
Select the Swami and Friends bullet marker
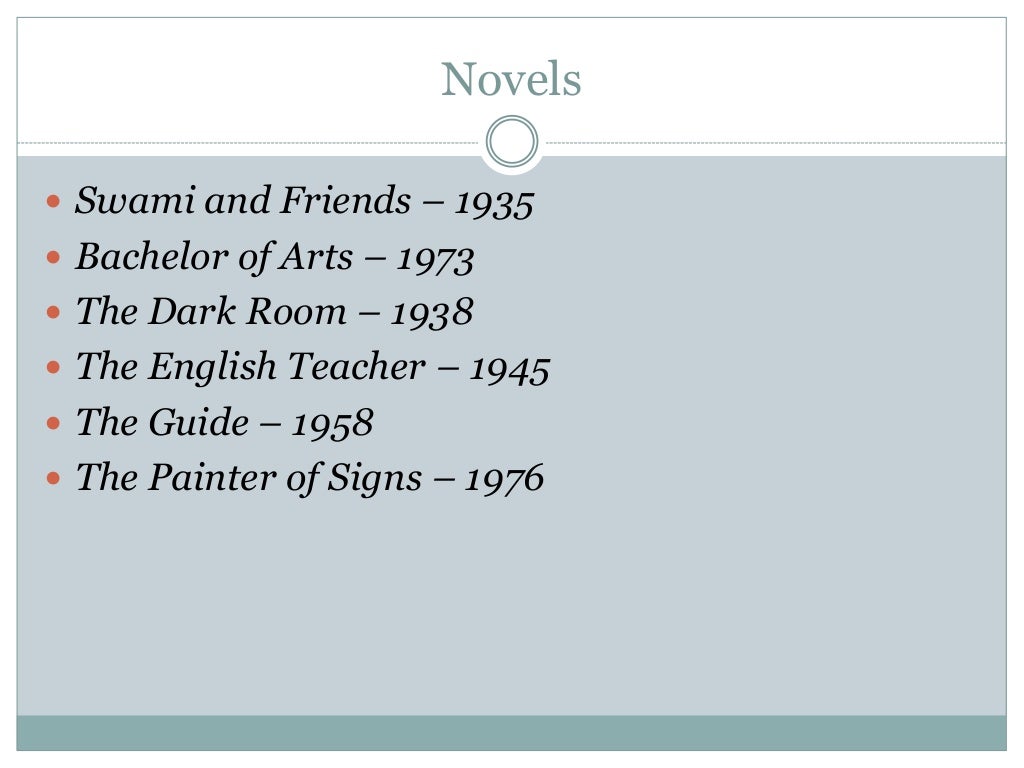click(54, 201)
